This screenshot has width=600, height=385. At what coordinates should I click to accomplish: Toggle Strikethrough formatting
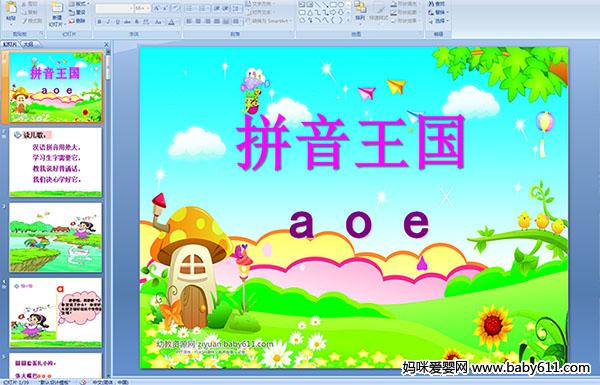127,22
